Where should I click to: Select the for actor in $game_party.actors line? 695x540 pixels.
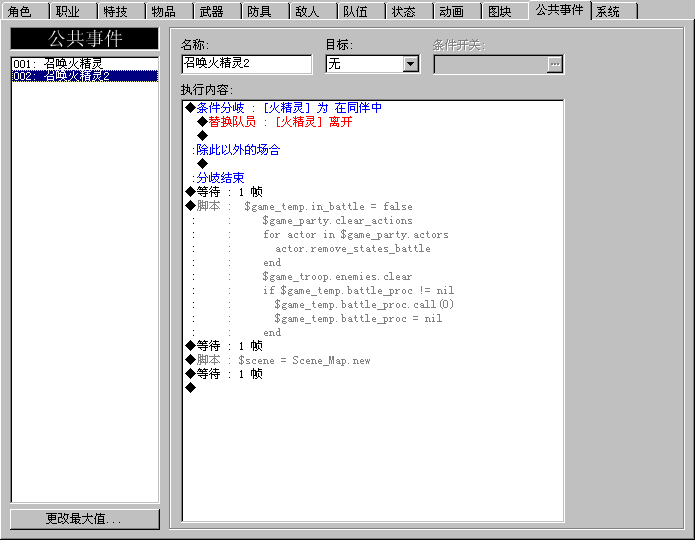pyautogui.click(x=372, y=235)
